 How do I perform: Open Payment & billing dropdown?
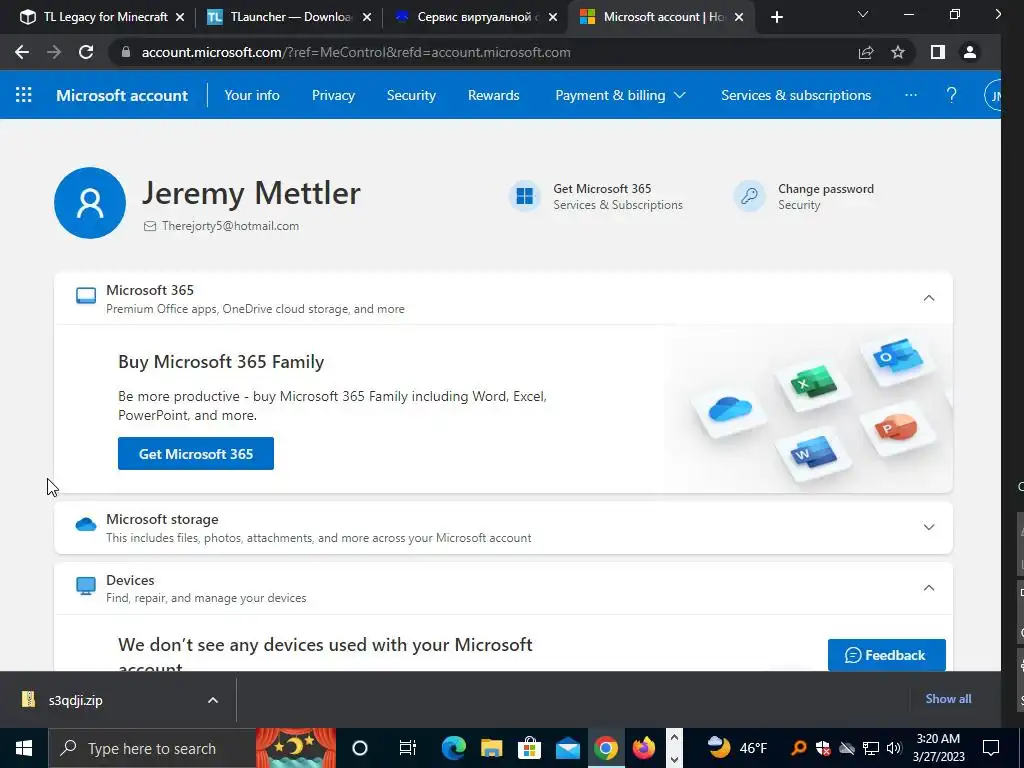[620, 95]
